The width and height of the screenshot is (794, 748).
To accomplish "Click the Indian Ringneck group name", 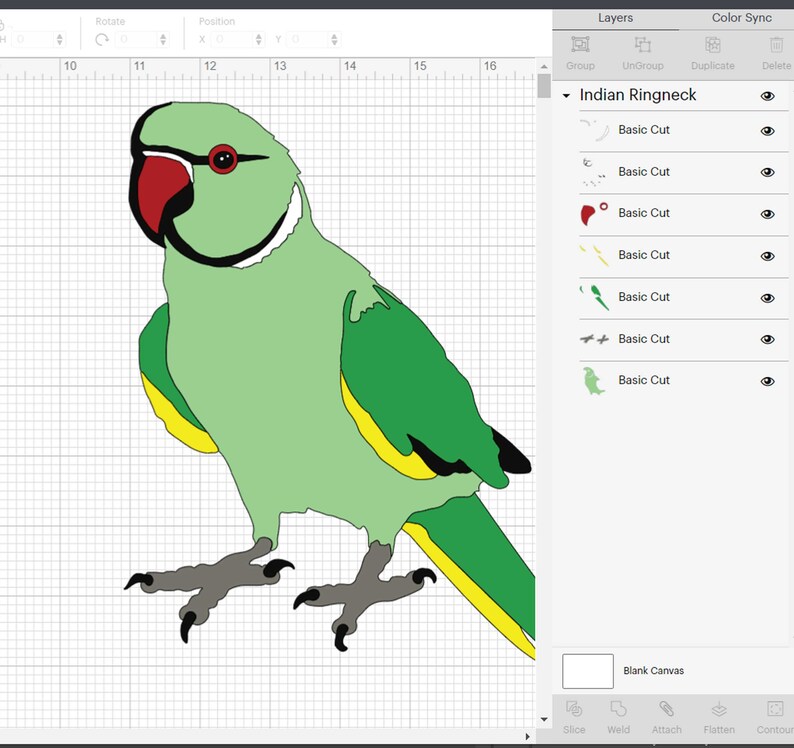I will point(638,95).
